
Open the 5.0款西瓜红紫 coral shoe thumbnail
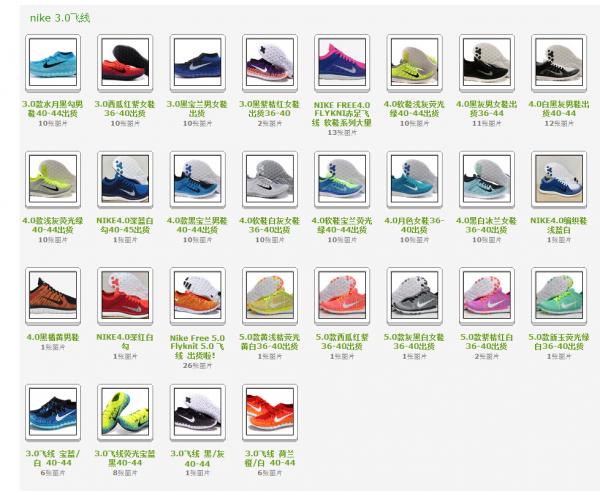point(342,295)
